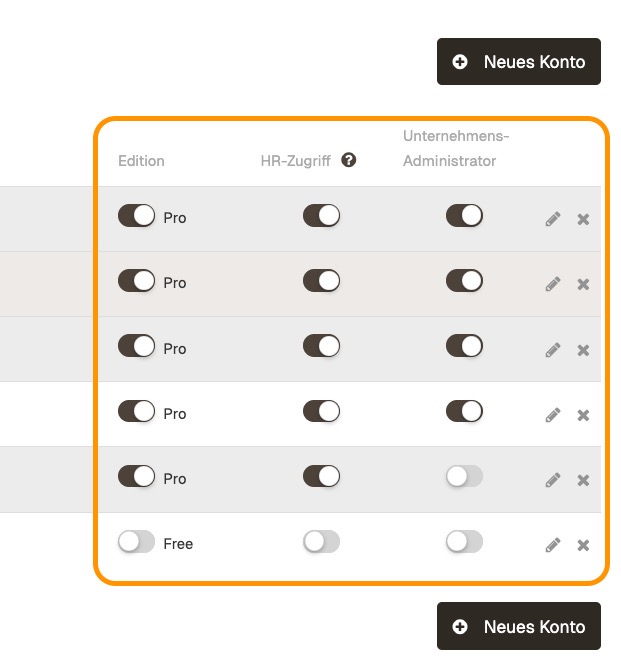621x666 pixels.
Task: Disable Unternehmens-Administrator in the third row
Action: pyautogui.click(x=464, y=347)
